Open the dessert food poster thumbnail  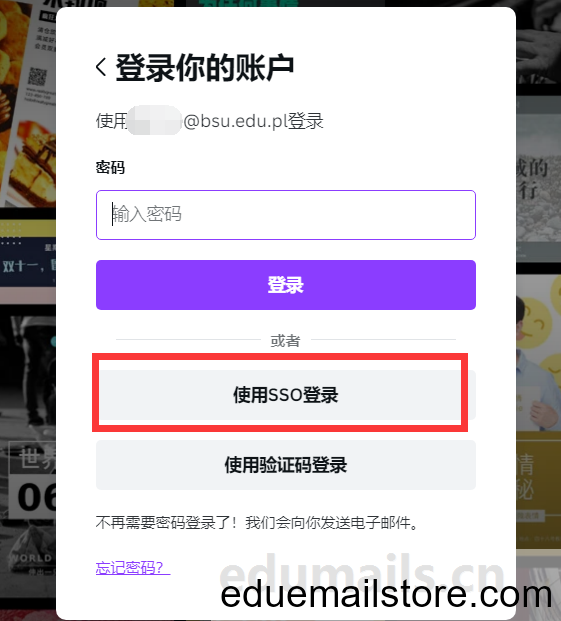[28, 103]
